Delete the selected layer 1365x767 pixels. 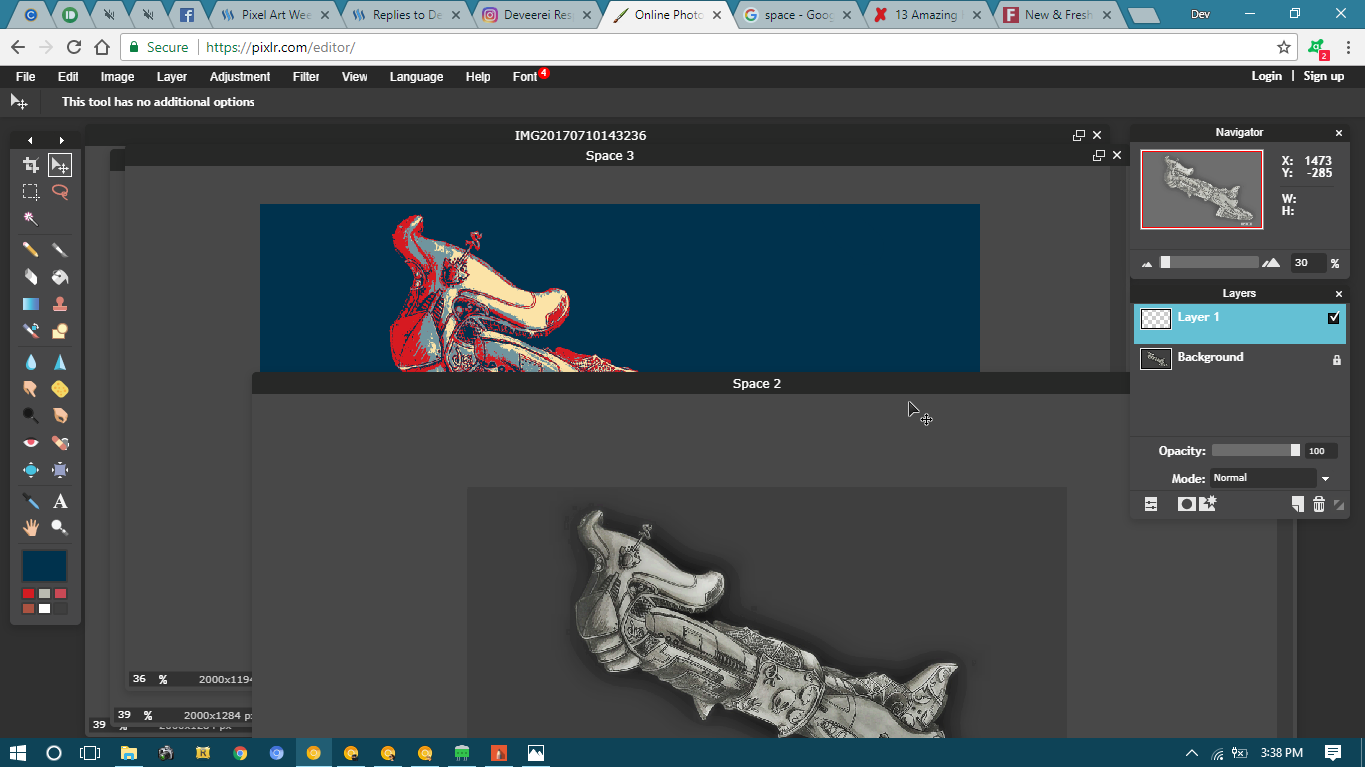pyautogui.click(x=1319, y=504)
